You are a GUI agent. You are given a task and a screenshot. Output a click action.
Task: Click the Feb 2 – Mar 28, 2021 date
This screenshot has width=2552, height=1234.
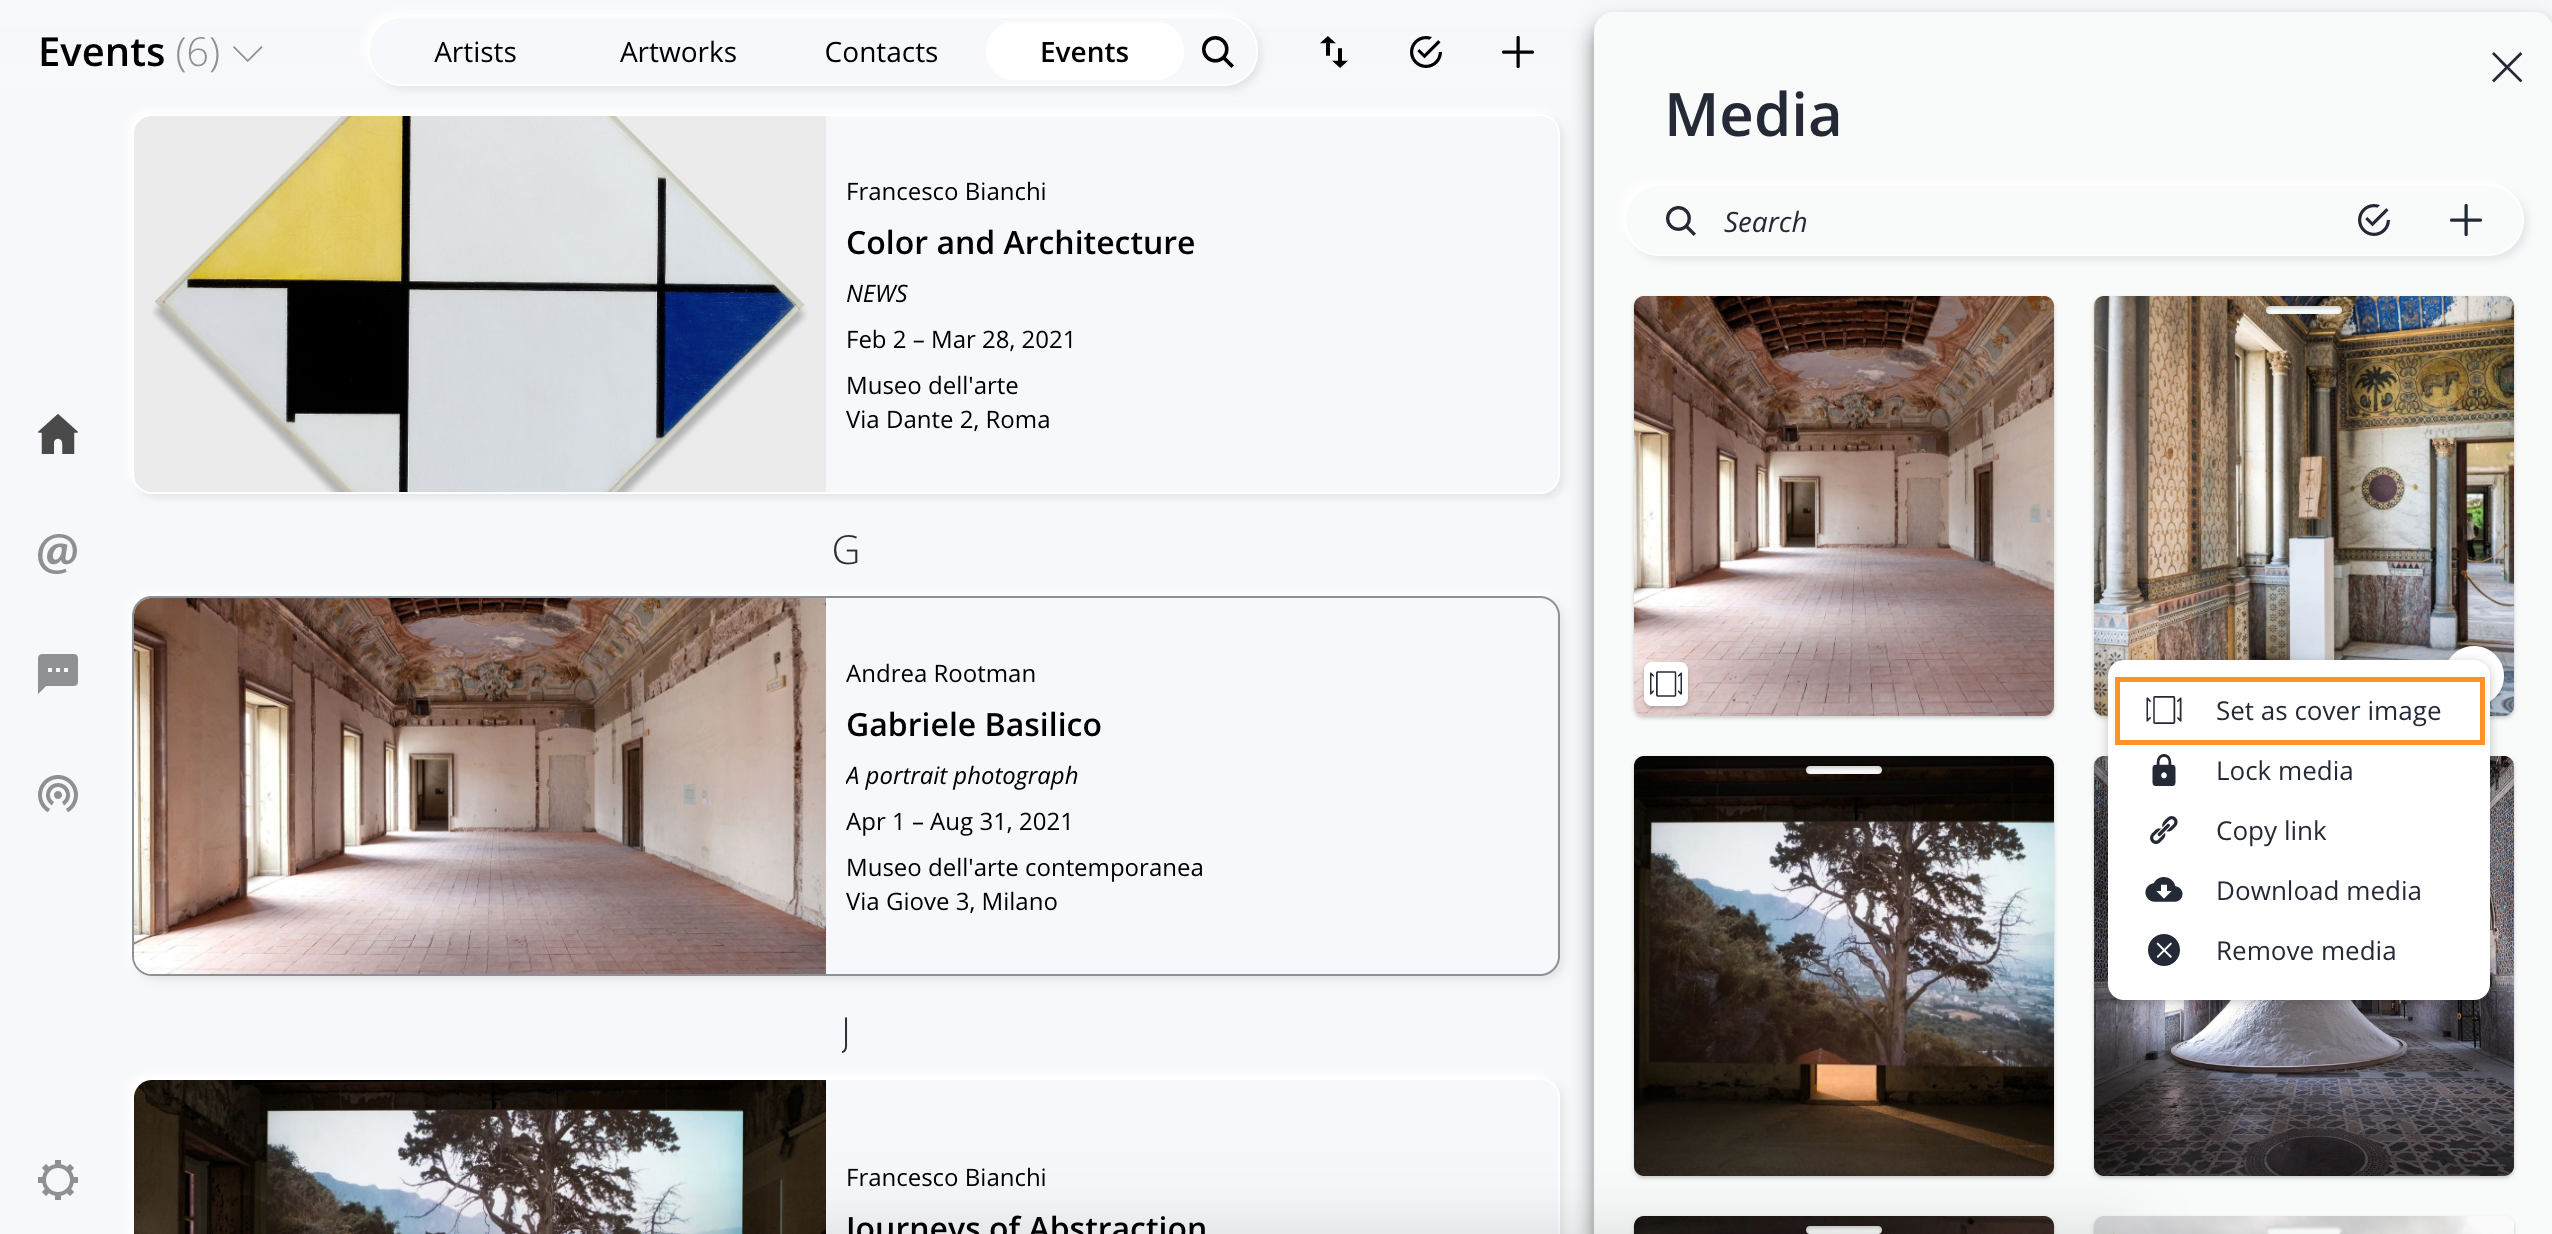pos(960,339)
